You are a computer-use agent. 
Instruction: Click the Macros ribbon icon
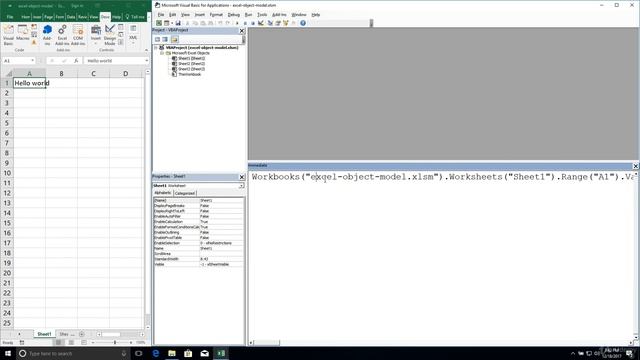click(22, 33)
